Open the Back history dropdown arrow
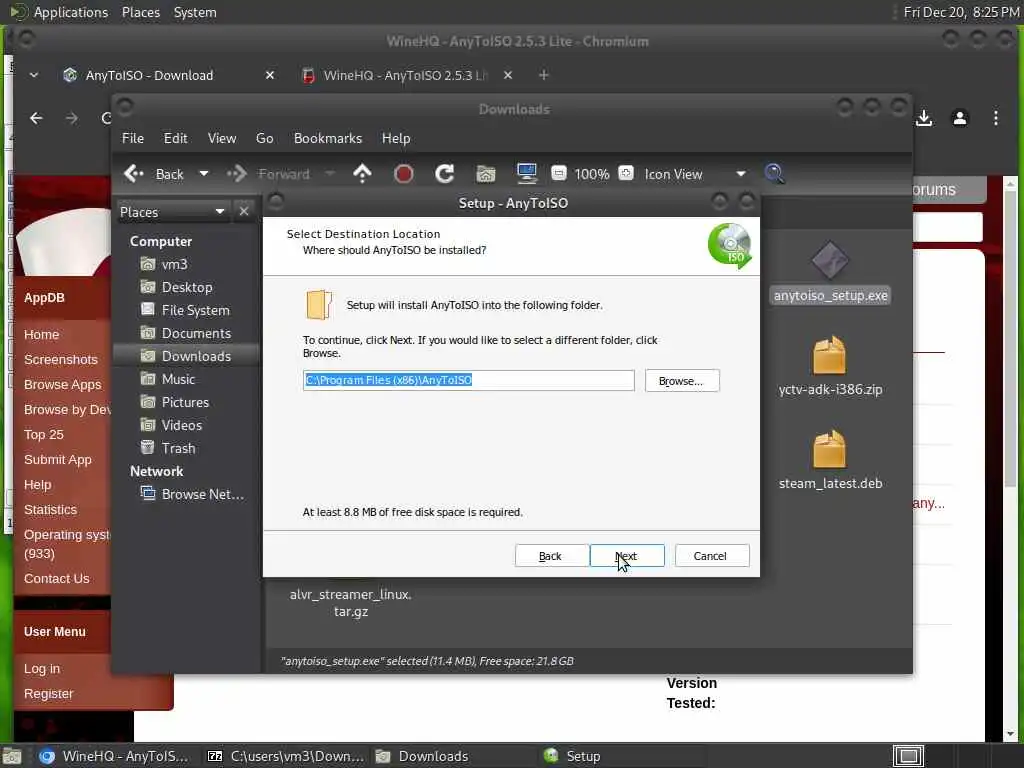The image size is (1024, 768). (204, 174)
